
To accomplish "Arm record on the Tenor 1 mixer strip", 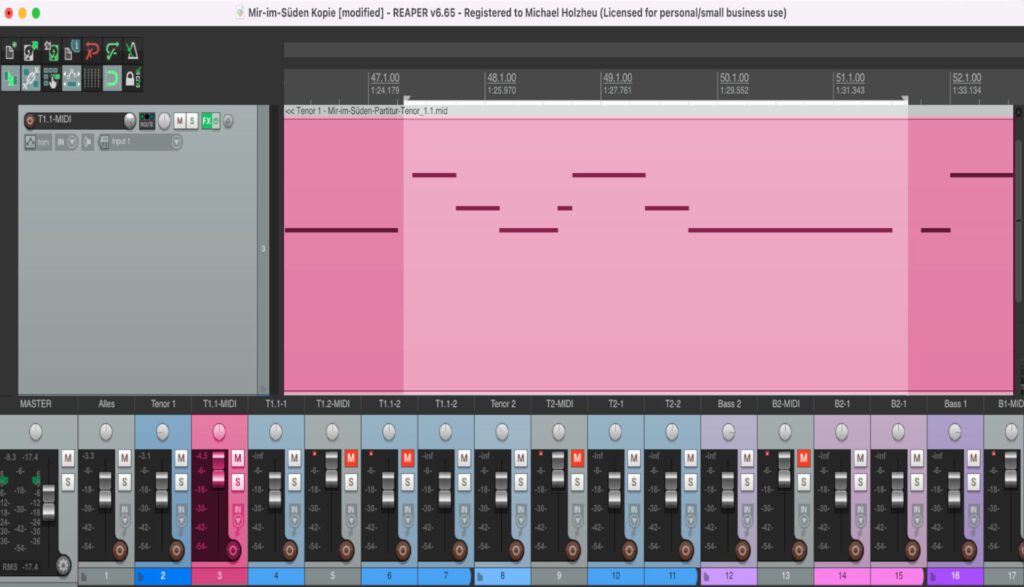I will pos(176,550).
